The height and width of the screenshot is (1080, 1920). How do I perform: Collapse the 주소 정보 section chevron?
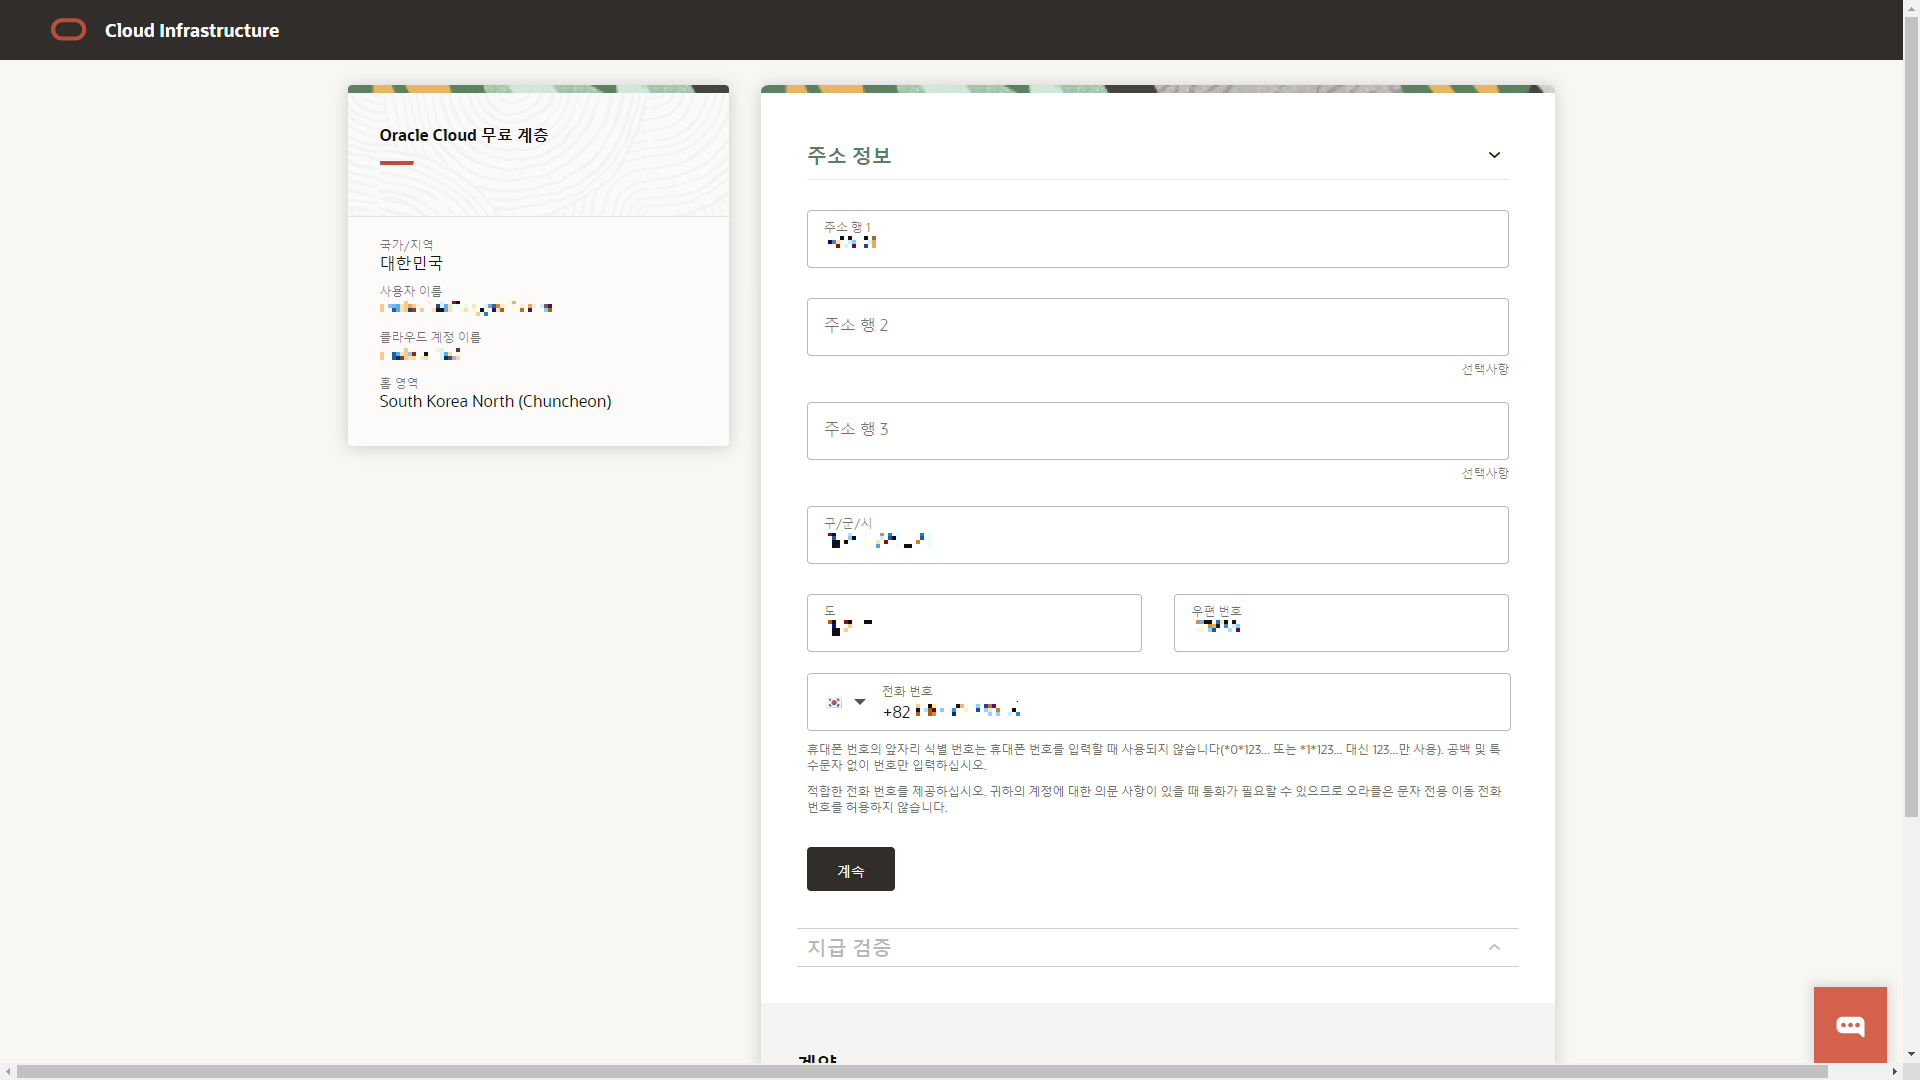(1494, 155)
